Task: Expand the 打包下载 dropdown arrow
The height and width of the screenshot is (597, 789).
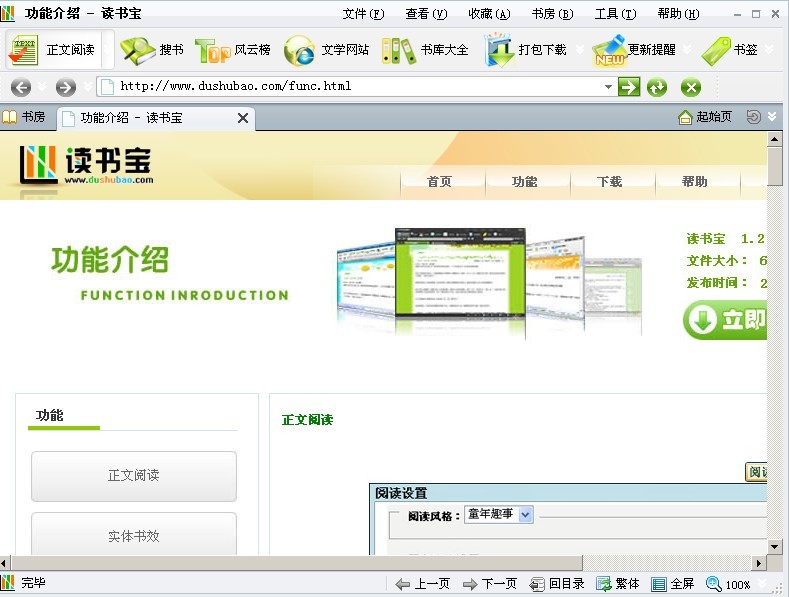Action: pos(580,49)
